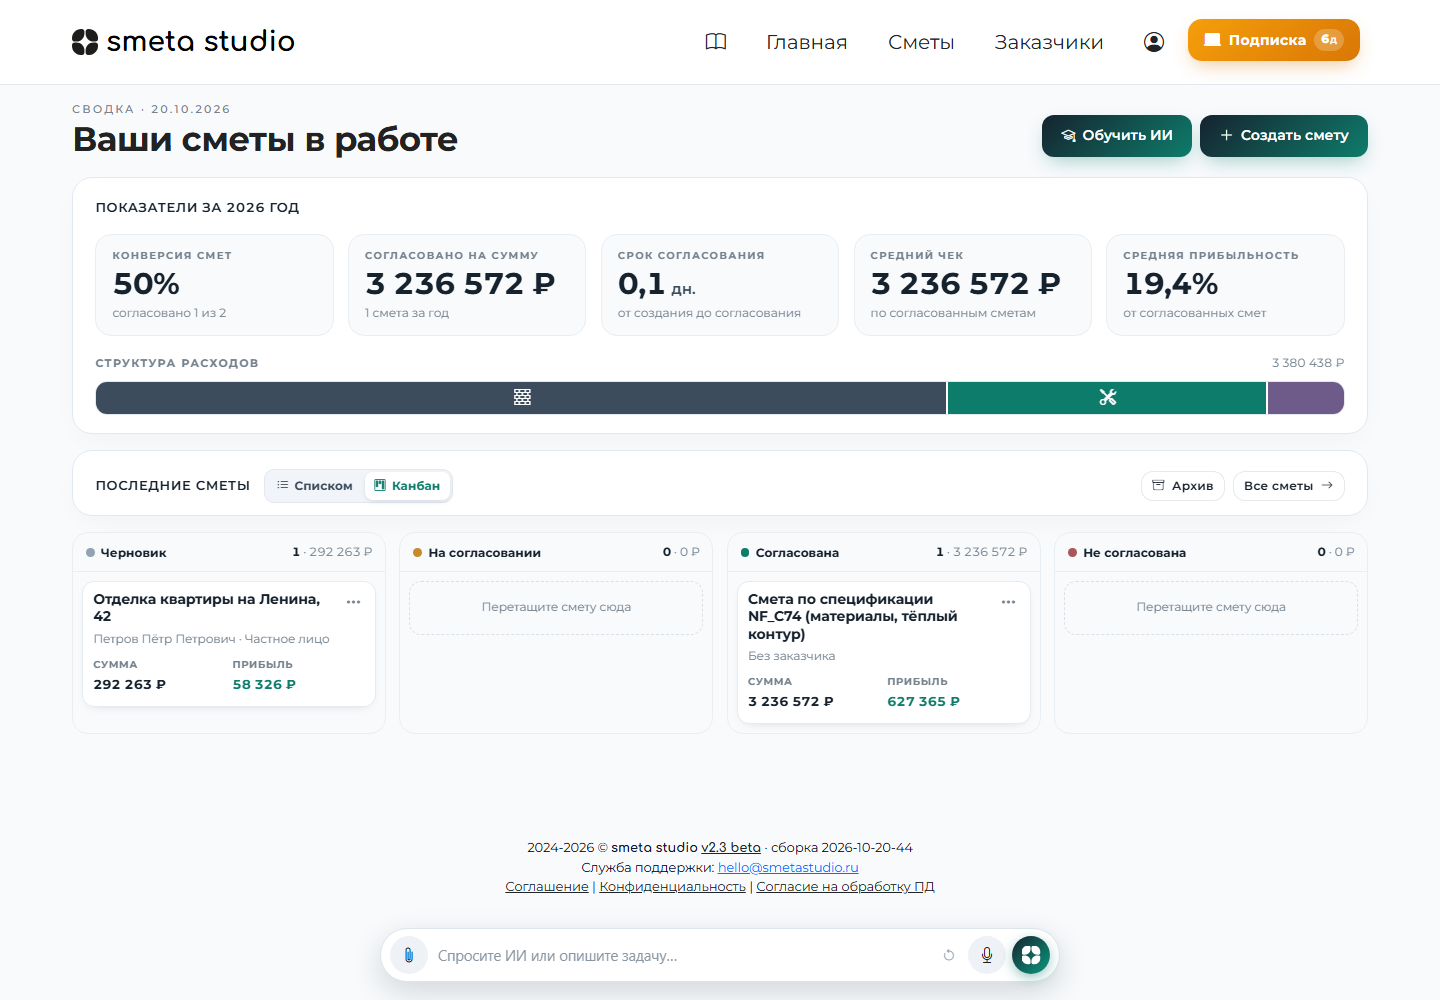Open the Соглашение link
Viewport: 1440px width, 1000px height.
547,887
